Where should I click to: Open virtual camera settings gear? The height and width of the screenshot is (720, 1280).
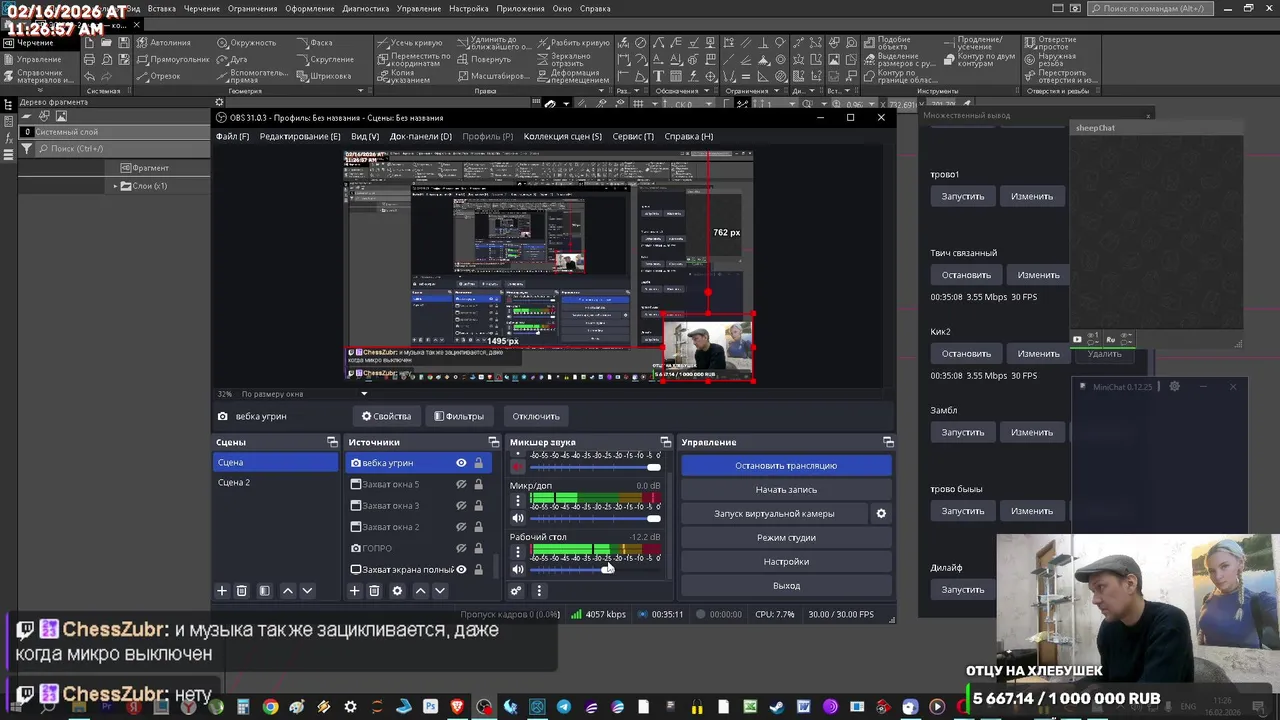point(881,513)
